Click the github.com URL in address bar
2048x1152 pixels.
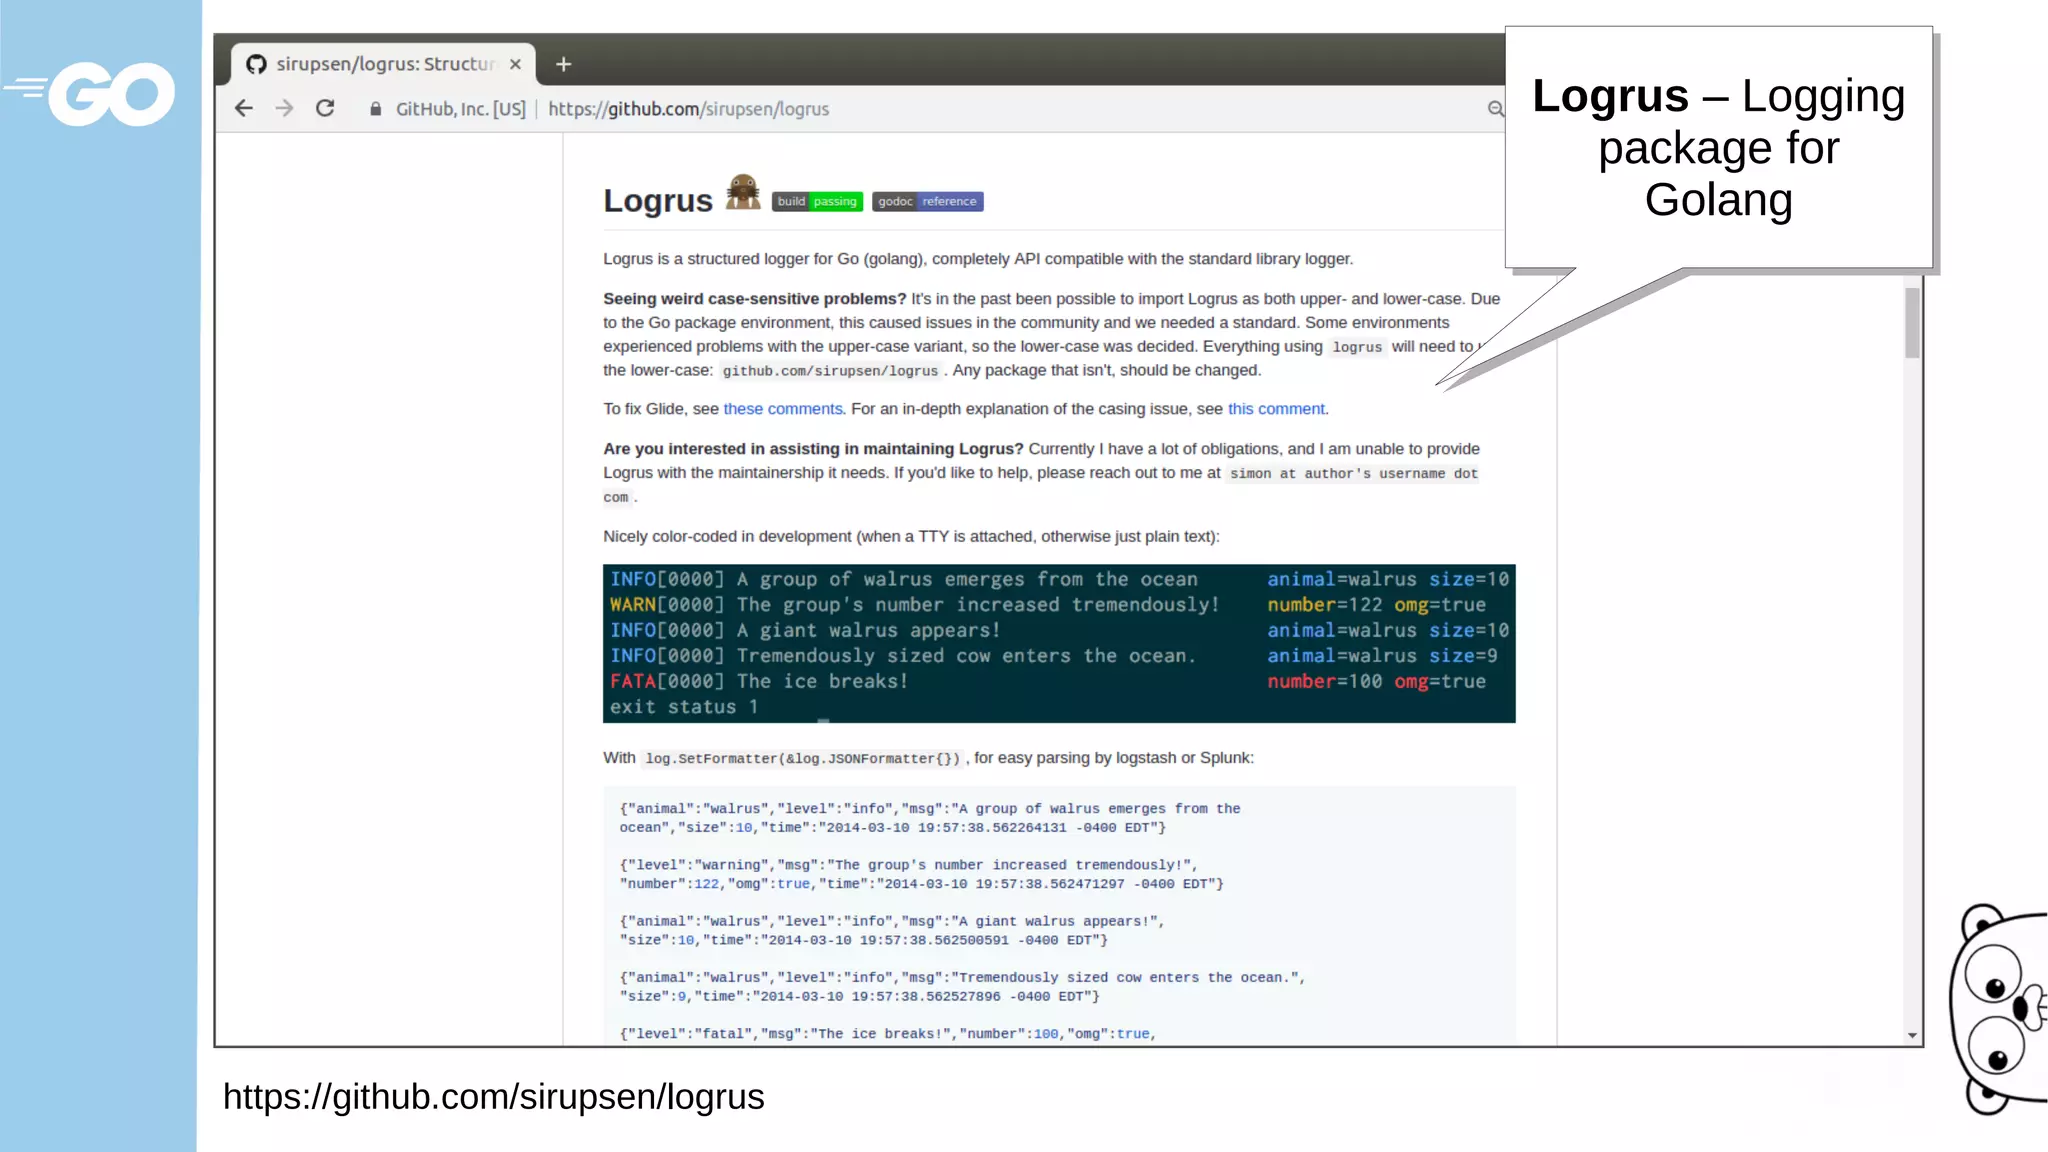[x=688, y=109]
